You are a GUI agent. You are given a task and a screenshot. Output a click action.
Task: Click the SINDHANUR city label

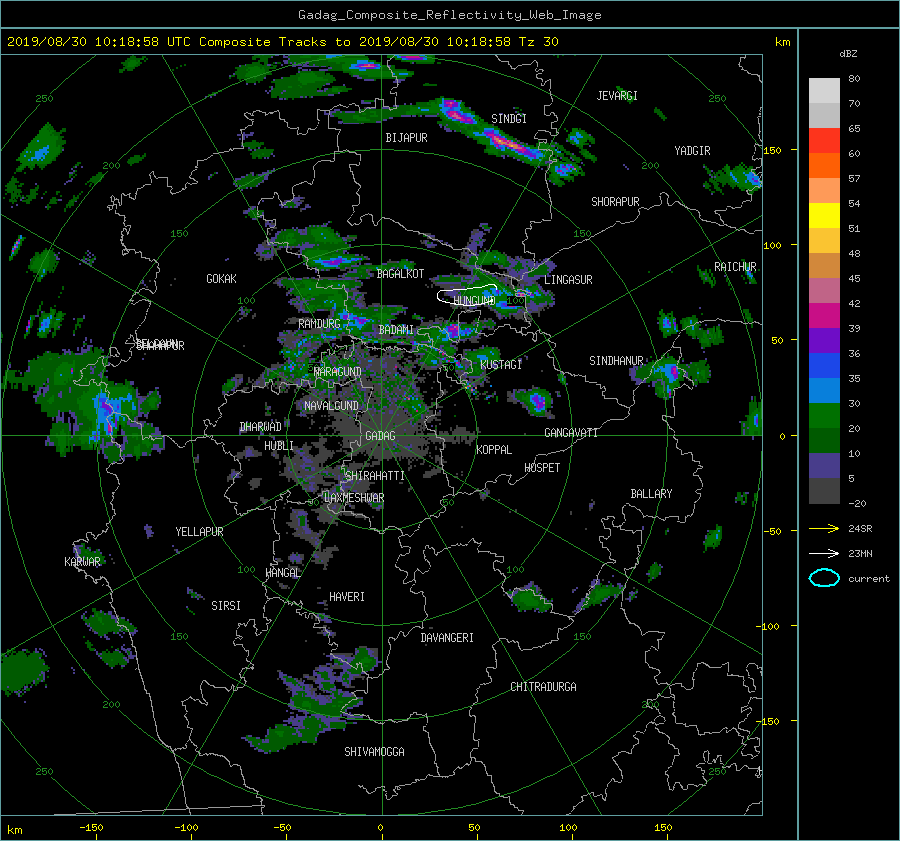616,361
